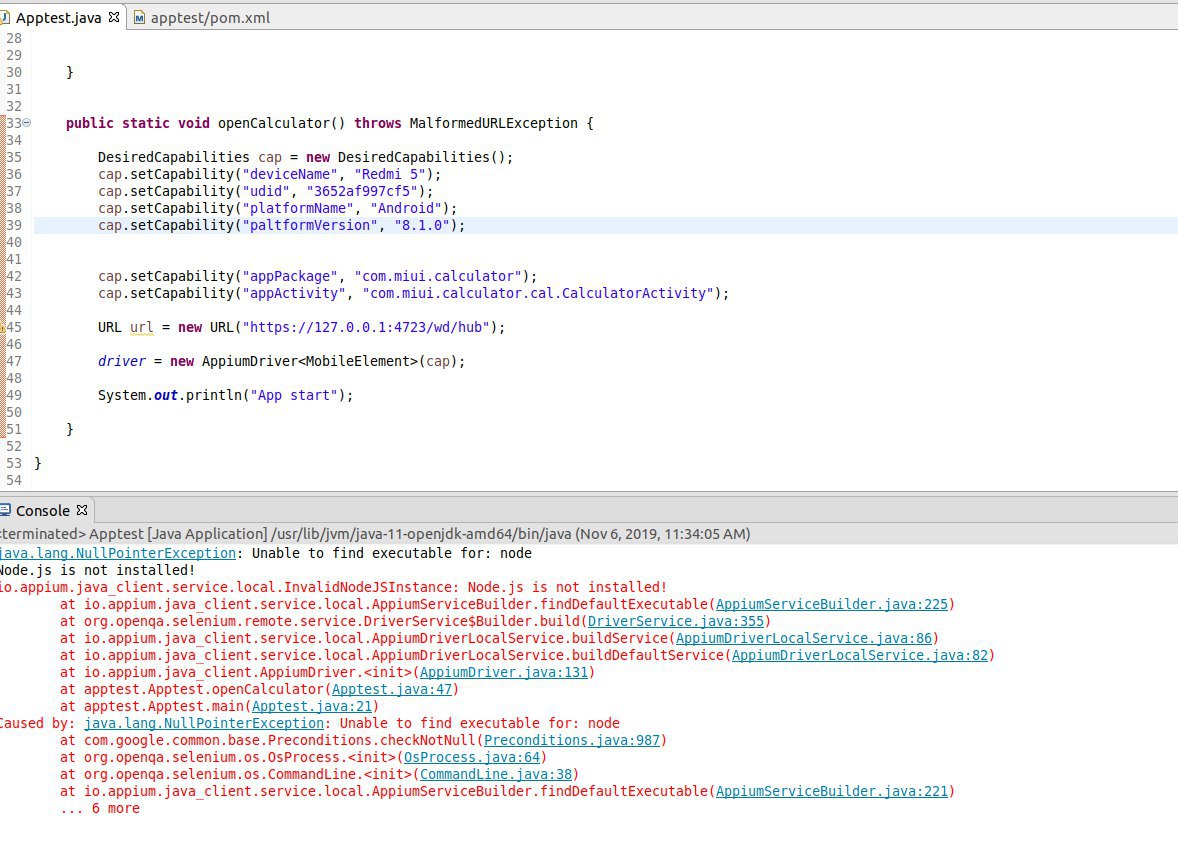Click the "Node.js is not installed!" console line
Screen dimensions: 1178x860
[98, 571]
